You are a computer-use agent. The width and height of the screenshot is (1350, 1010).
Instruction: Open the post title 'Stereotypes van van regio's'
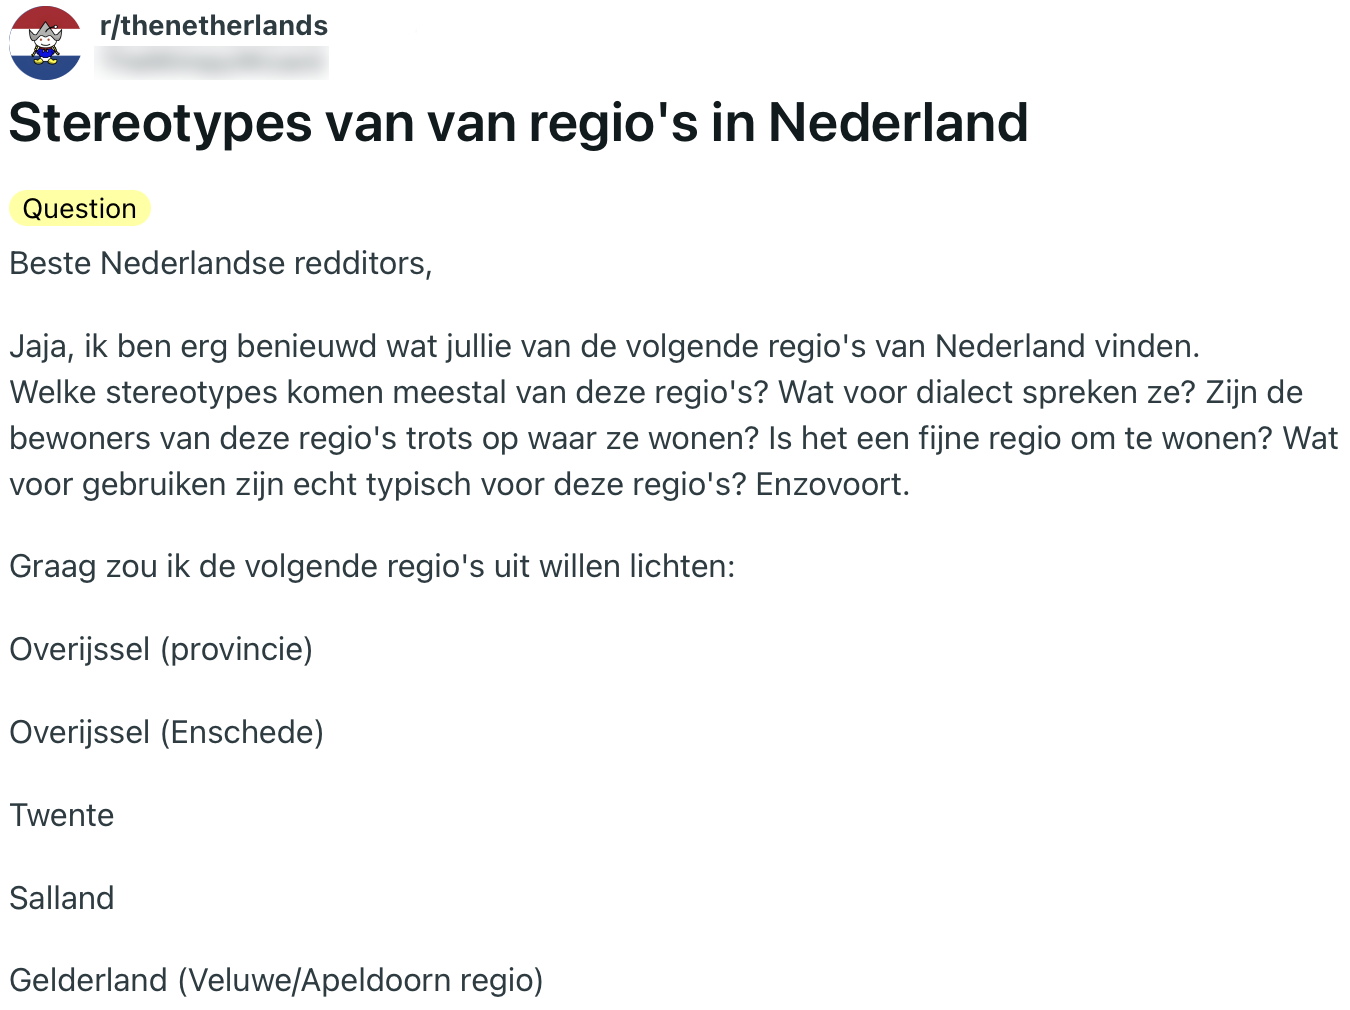coord(518,123)
